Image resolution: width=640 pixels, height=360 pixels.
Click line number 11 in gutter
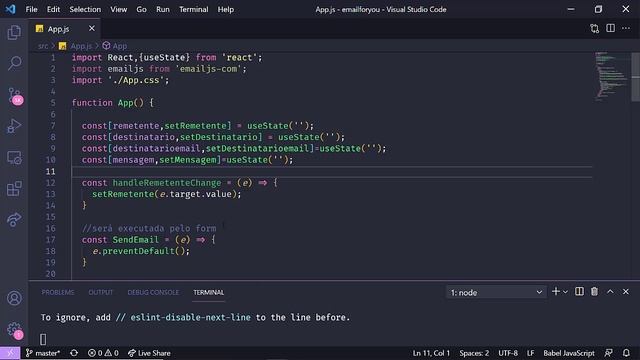50,171
